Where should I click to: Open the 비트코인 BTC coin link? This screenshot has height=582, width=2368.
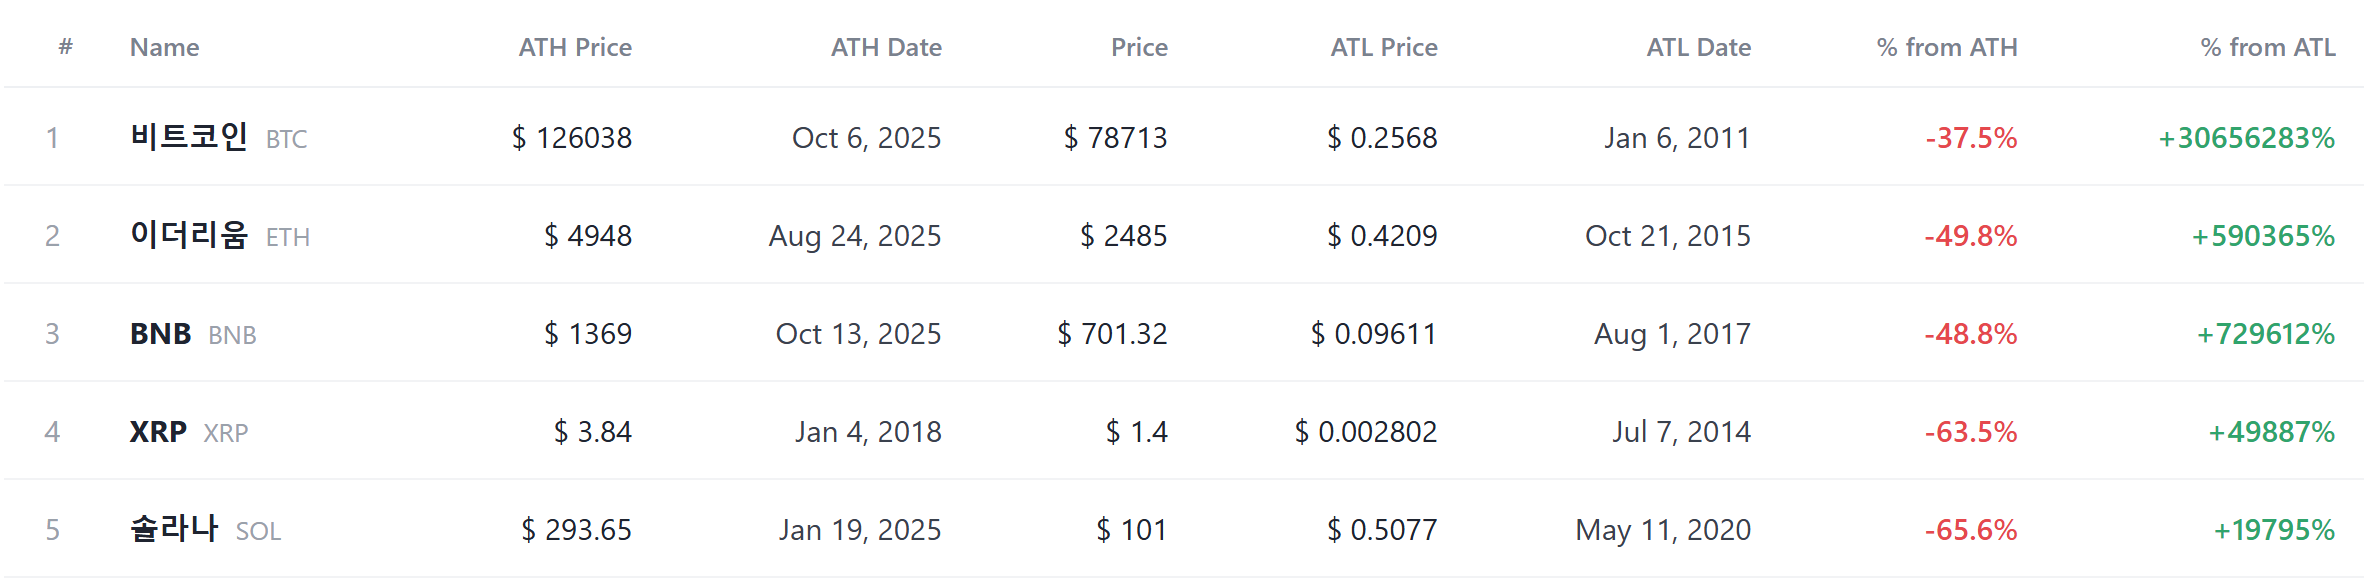click(219, 137)
